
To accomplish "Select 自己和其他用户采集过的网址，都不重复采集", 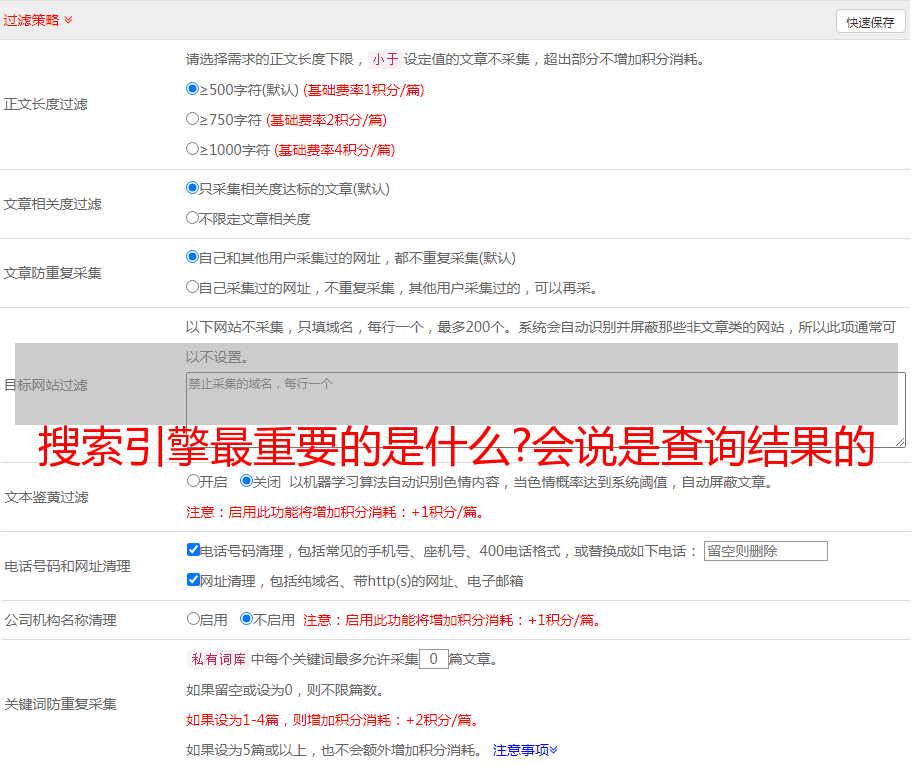I will [x=193, y=257].
